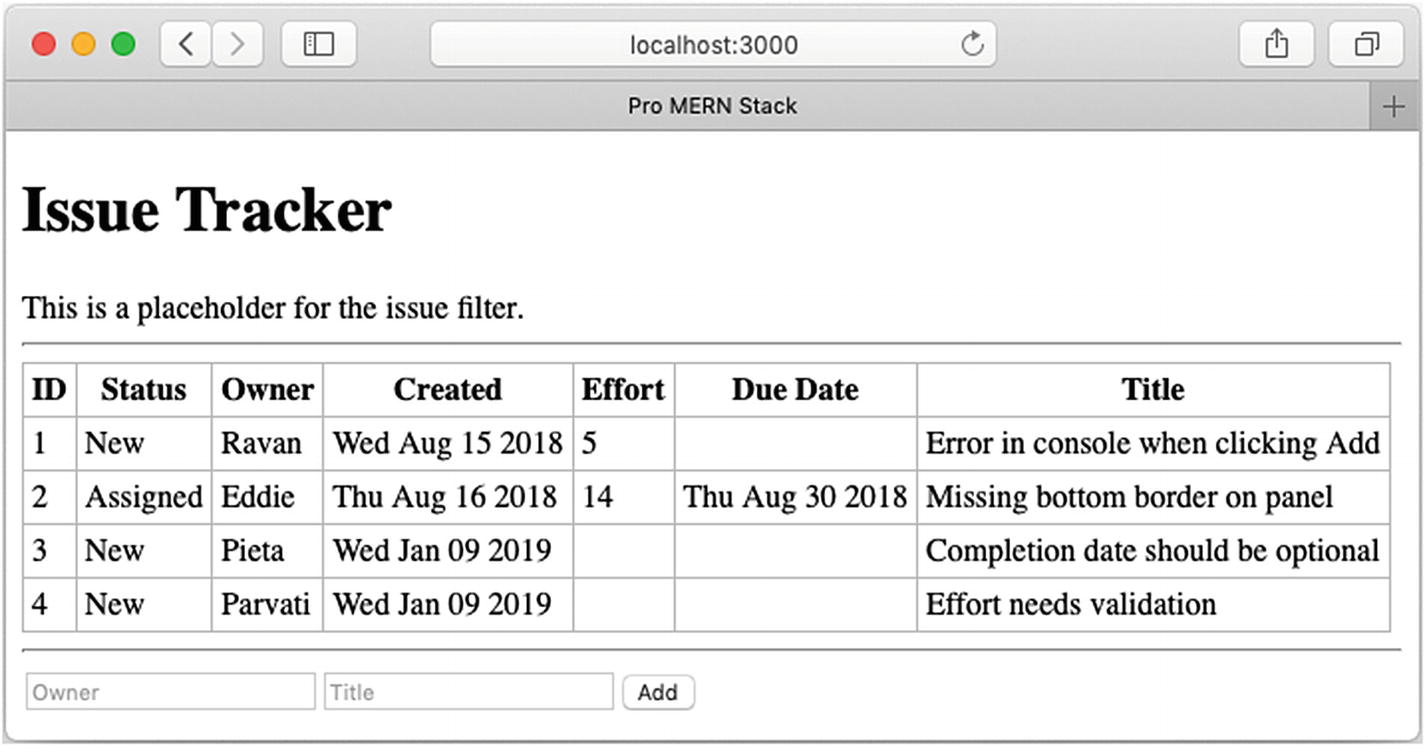Show all tabs overview icon

1366,45
